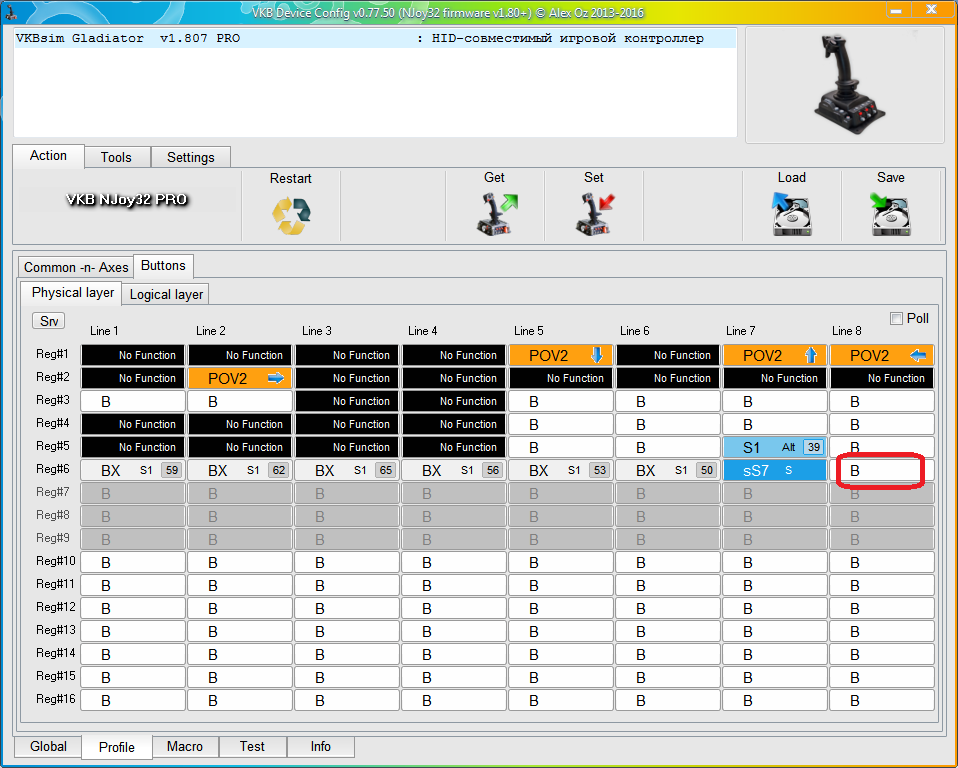
Task: Switch to the Action tab
Action: (x=48, y=156)
